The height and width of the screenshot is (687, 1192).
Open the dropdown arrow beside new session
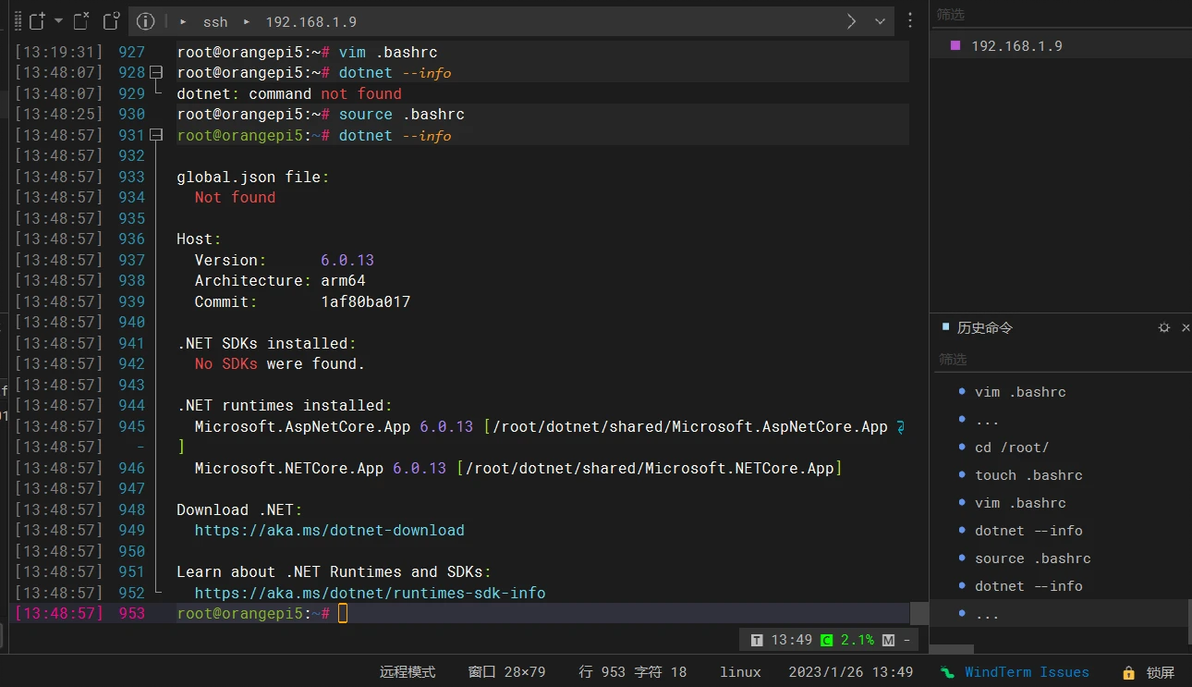point(58,21)
